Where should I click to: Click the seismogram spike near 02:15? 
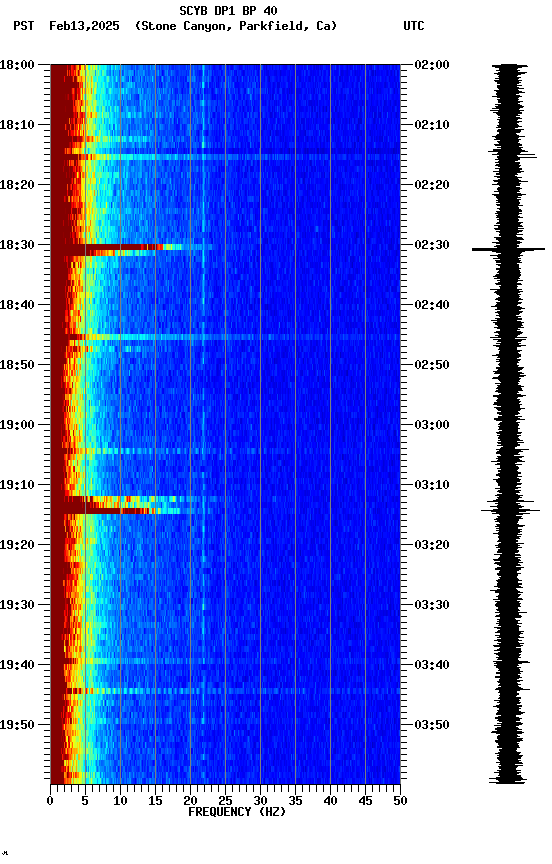point(513,154)
